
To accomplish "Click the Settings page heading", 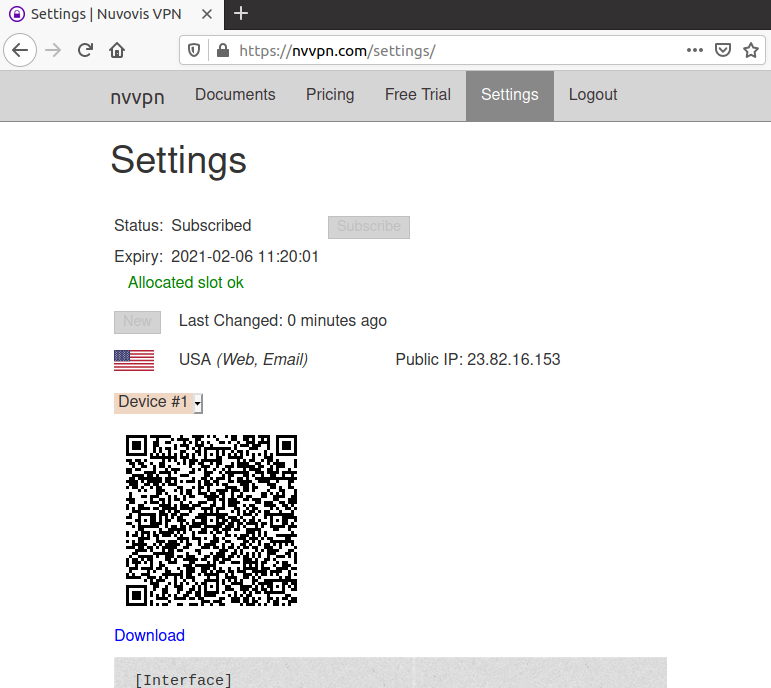I will tap(178, 161).
